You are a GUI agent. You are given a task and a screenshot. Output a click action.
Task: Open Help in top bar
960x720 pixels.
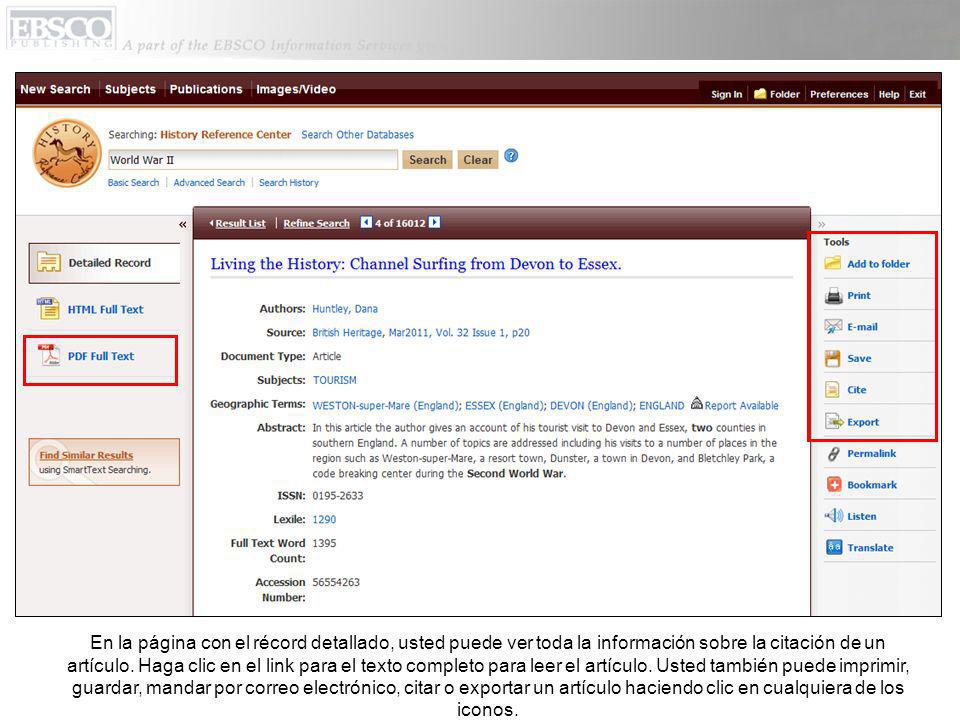889,94
